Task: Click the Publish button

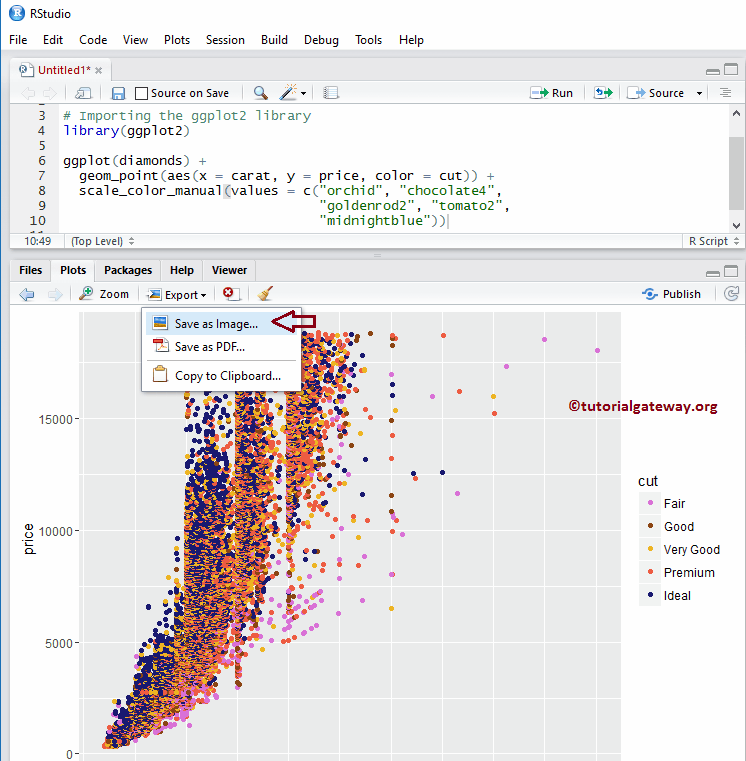Action: click(672, 294)
